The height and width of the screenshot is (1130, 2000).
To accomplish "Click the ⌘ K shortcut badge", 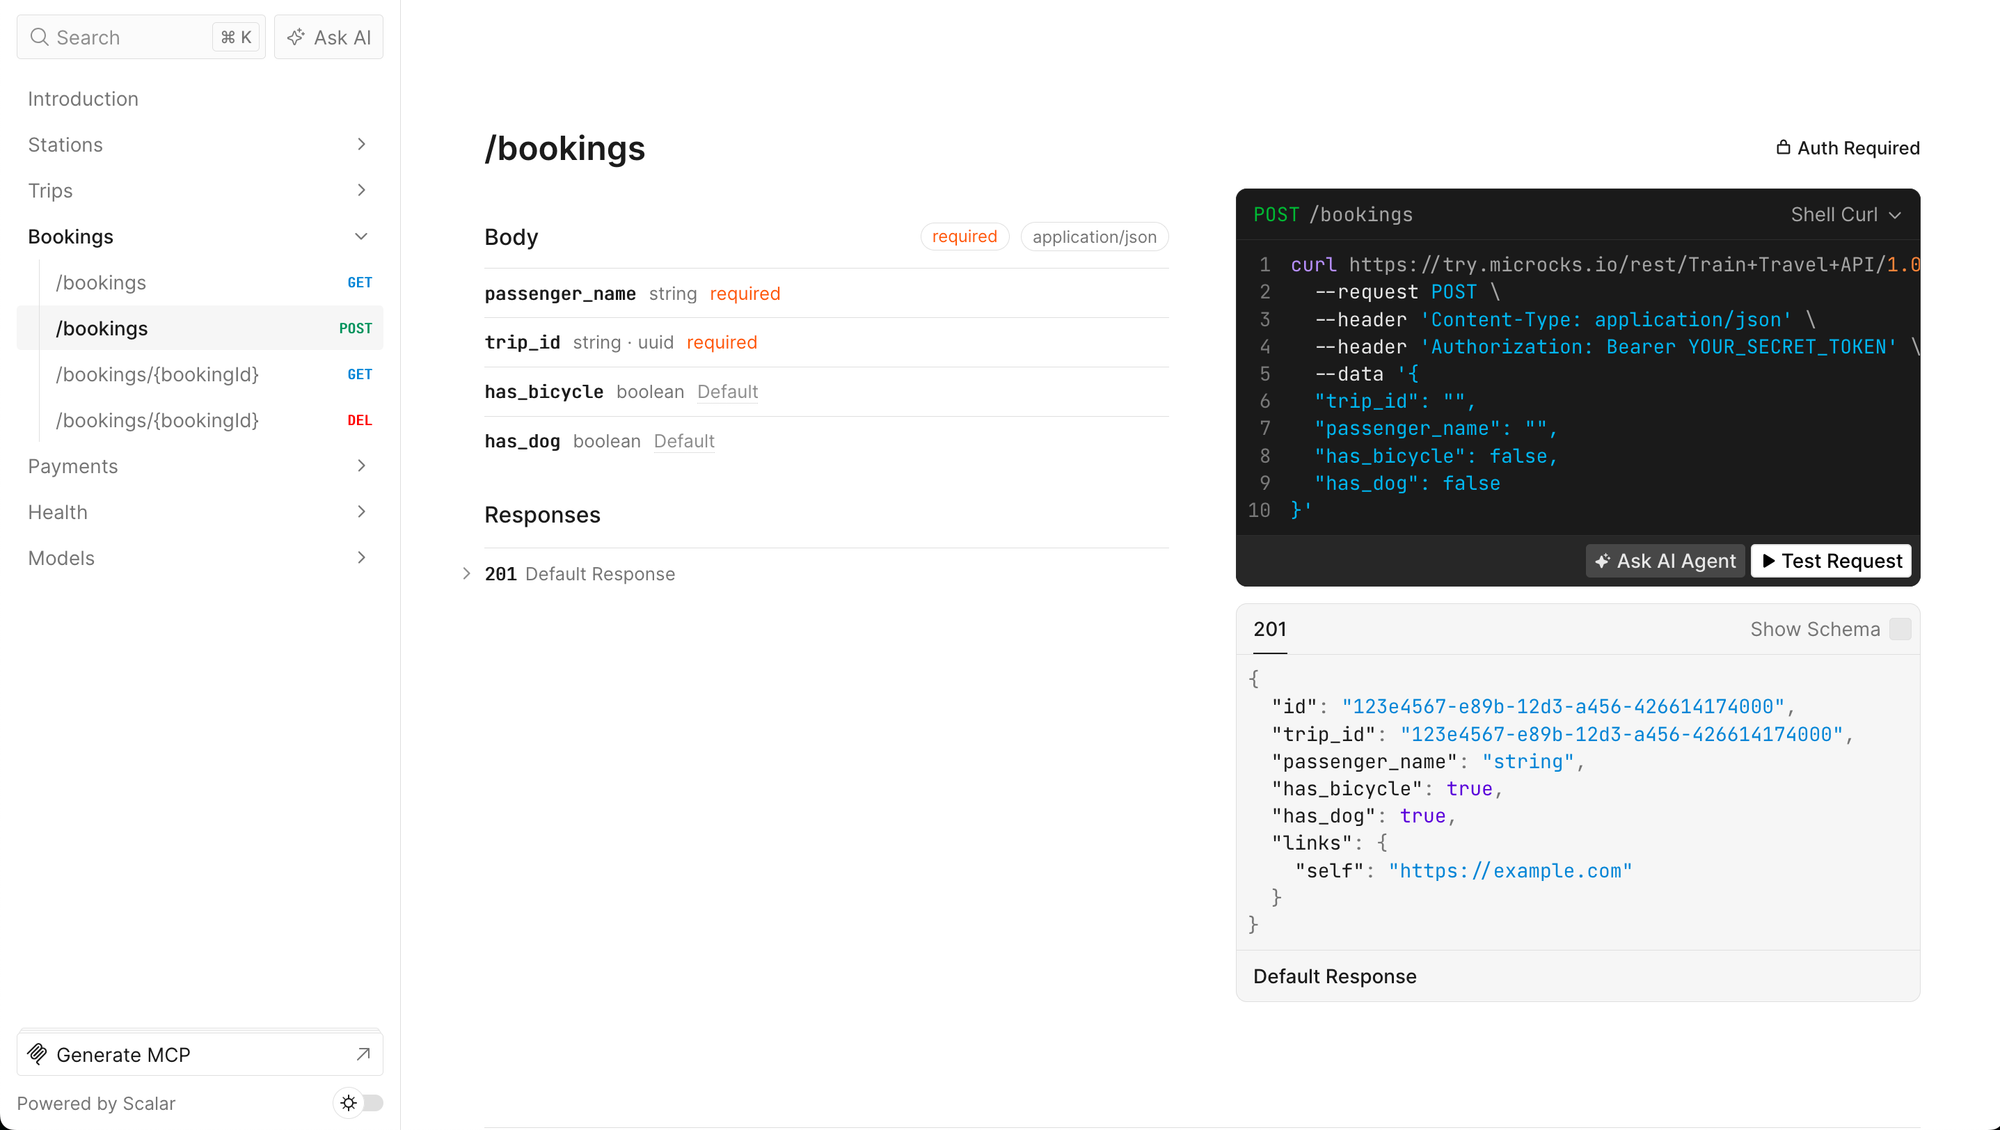I will coord(236,37).
